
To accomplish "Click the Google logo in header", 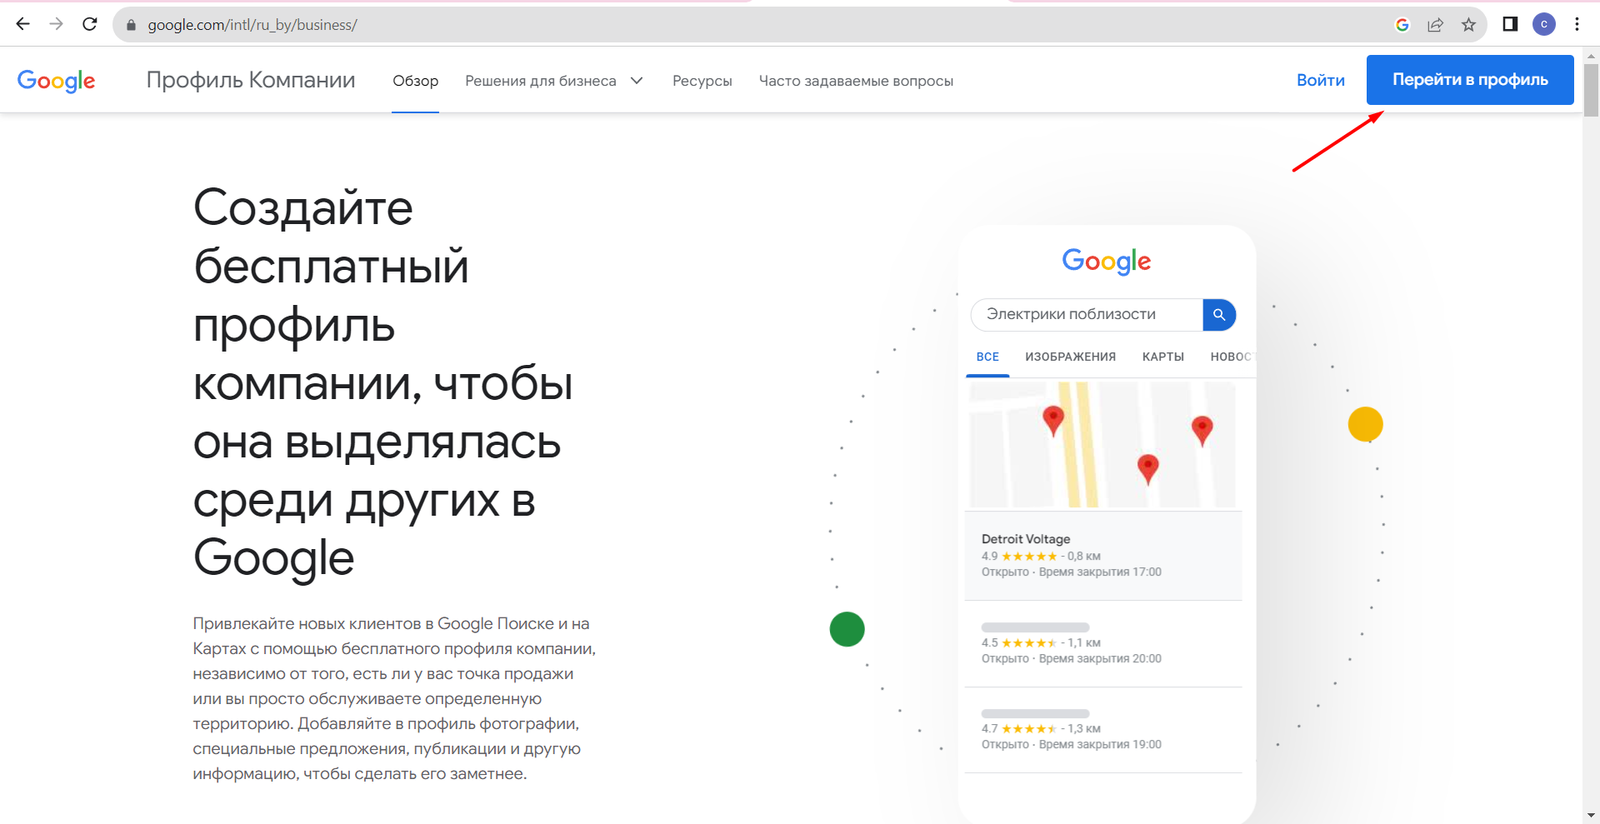I will (56, 81).
